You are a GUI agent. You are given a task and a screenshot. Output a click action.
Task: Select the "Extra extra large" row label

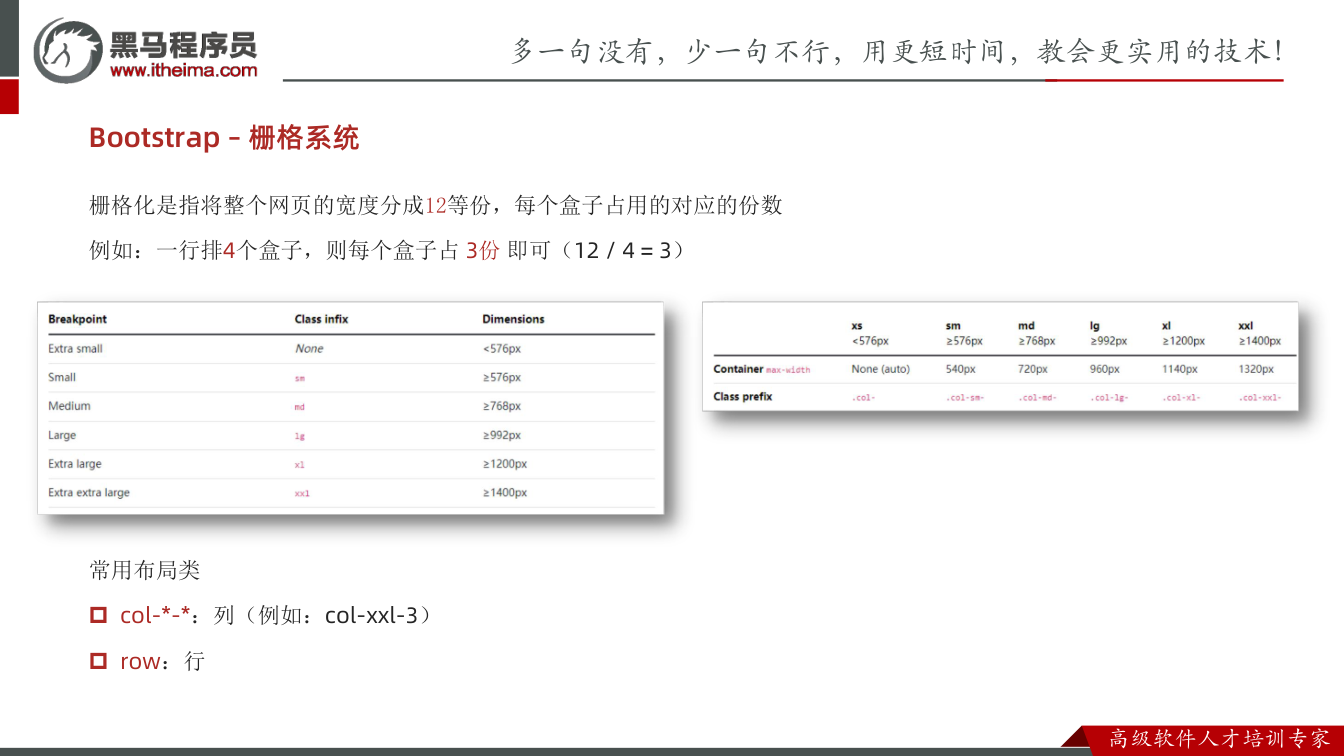coord(89,493)
